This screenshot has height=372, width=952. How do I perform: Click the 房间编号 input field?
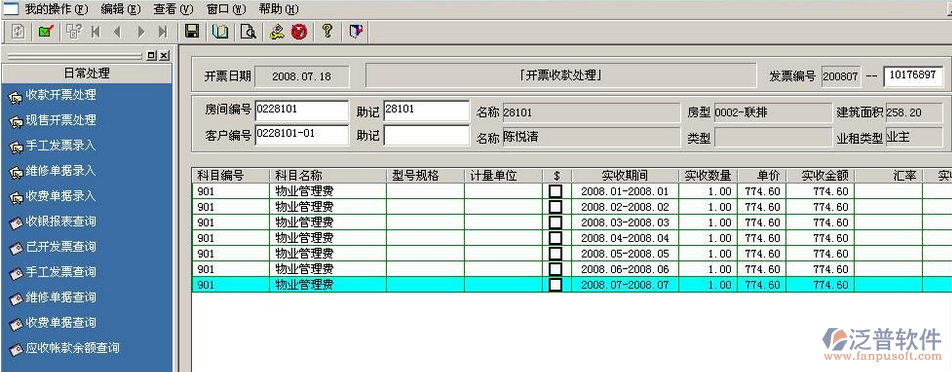[302, 110]
